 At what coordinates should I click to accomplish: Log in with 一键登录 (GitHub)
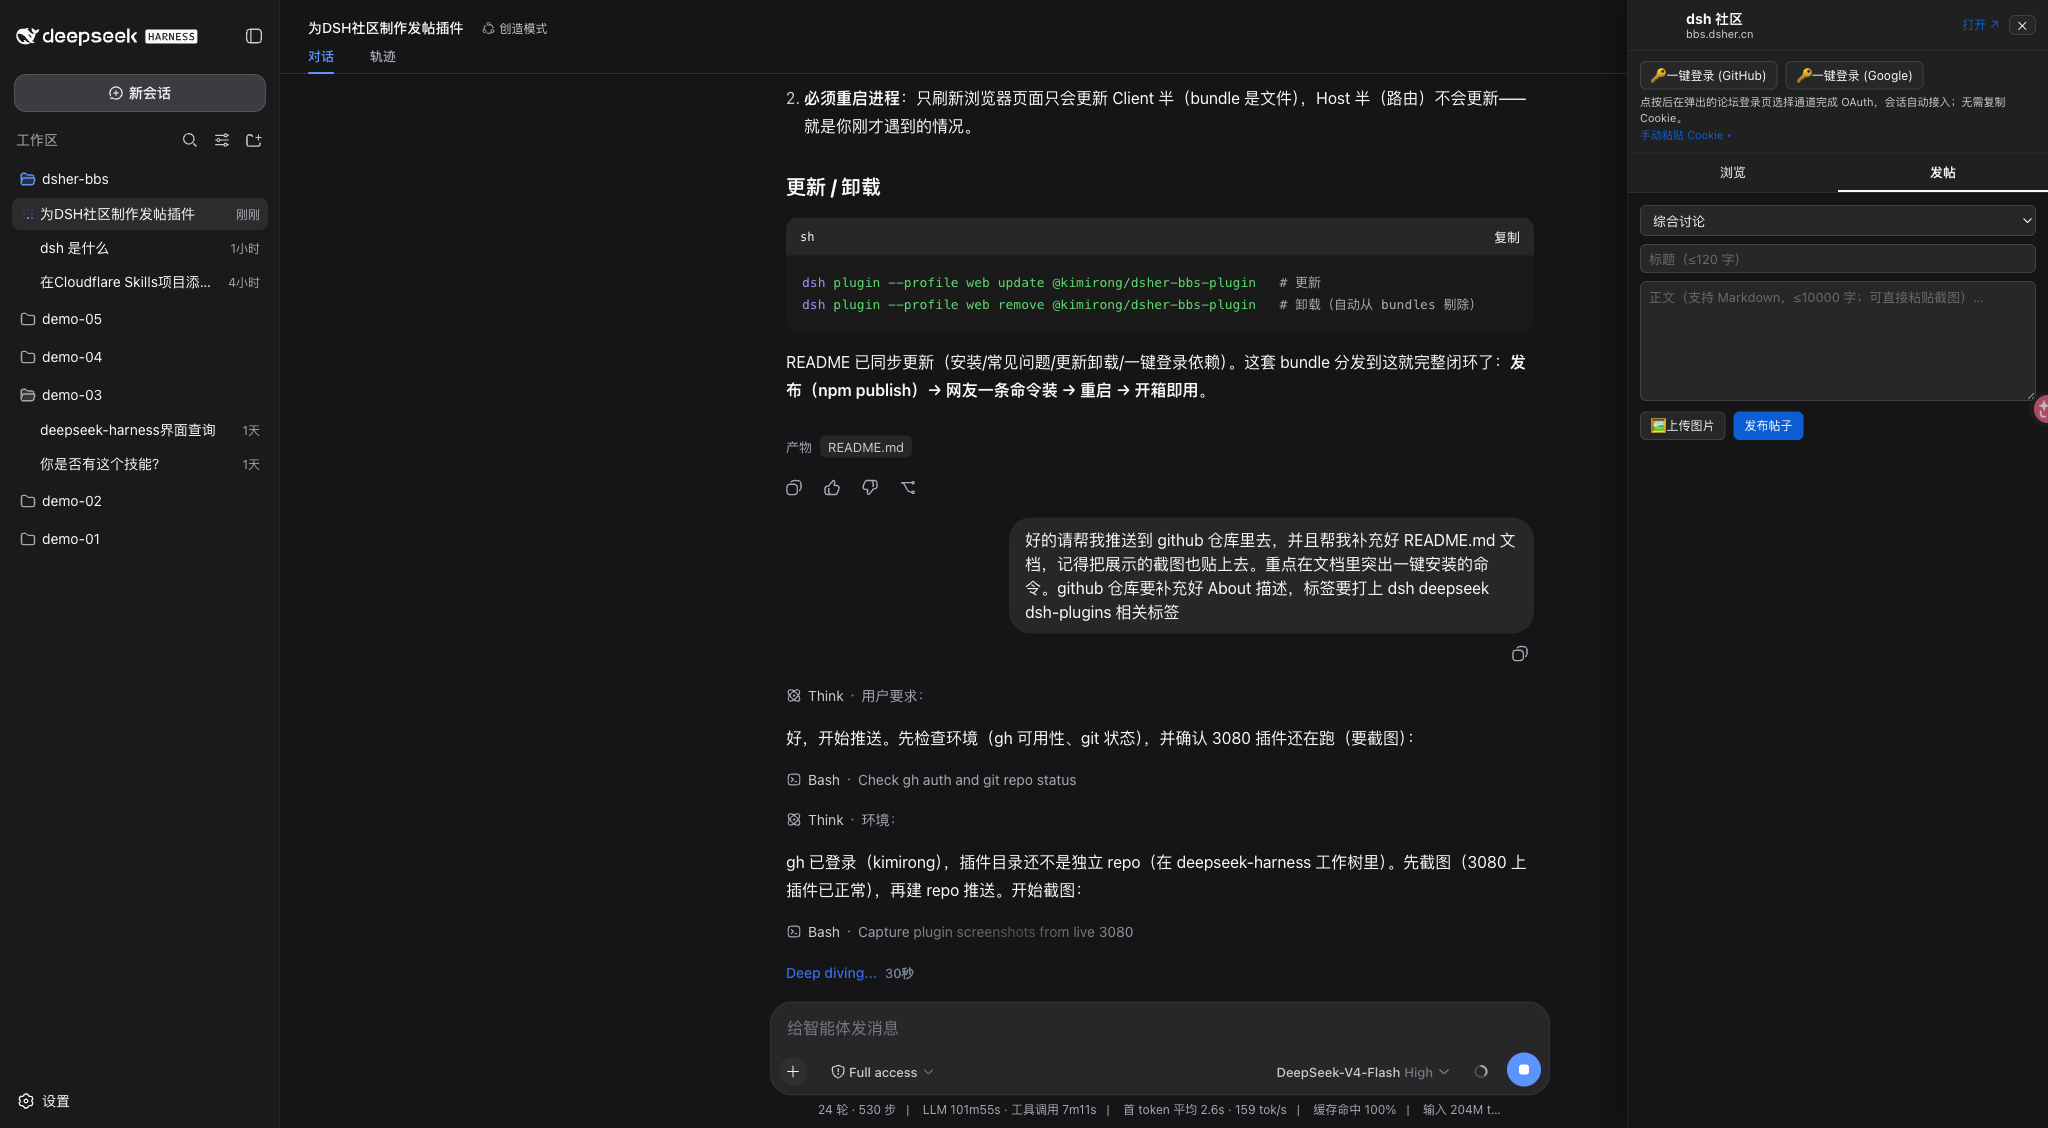click(x=1708, y=76)
